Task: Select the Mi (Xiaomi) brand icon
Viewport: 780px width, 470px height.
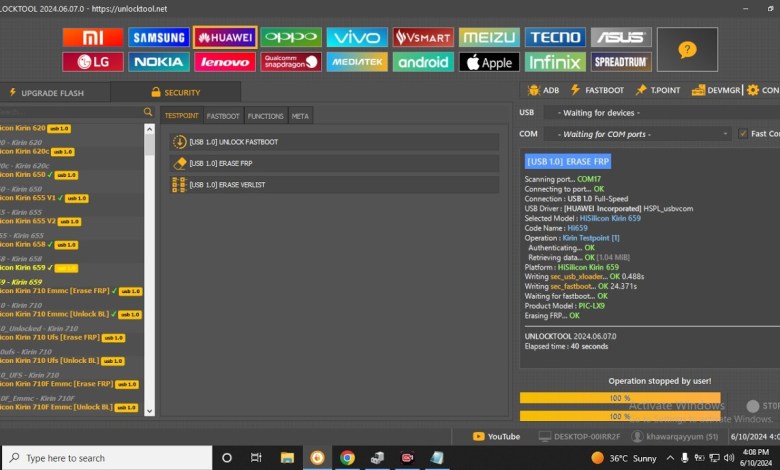Action: (x=93, y=37)
